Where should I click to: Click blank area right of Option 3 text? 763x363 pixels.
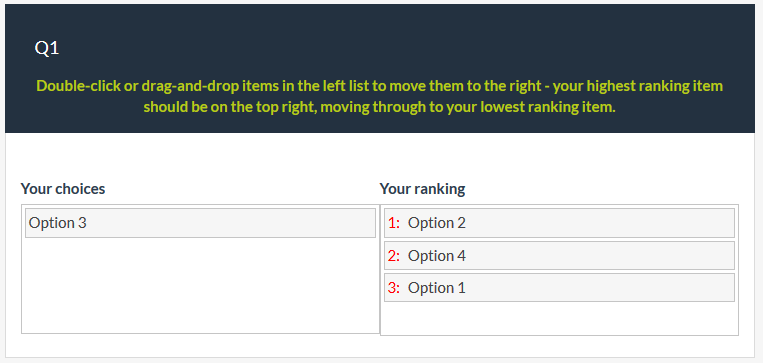click(231, 223)
